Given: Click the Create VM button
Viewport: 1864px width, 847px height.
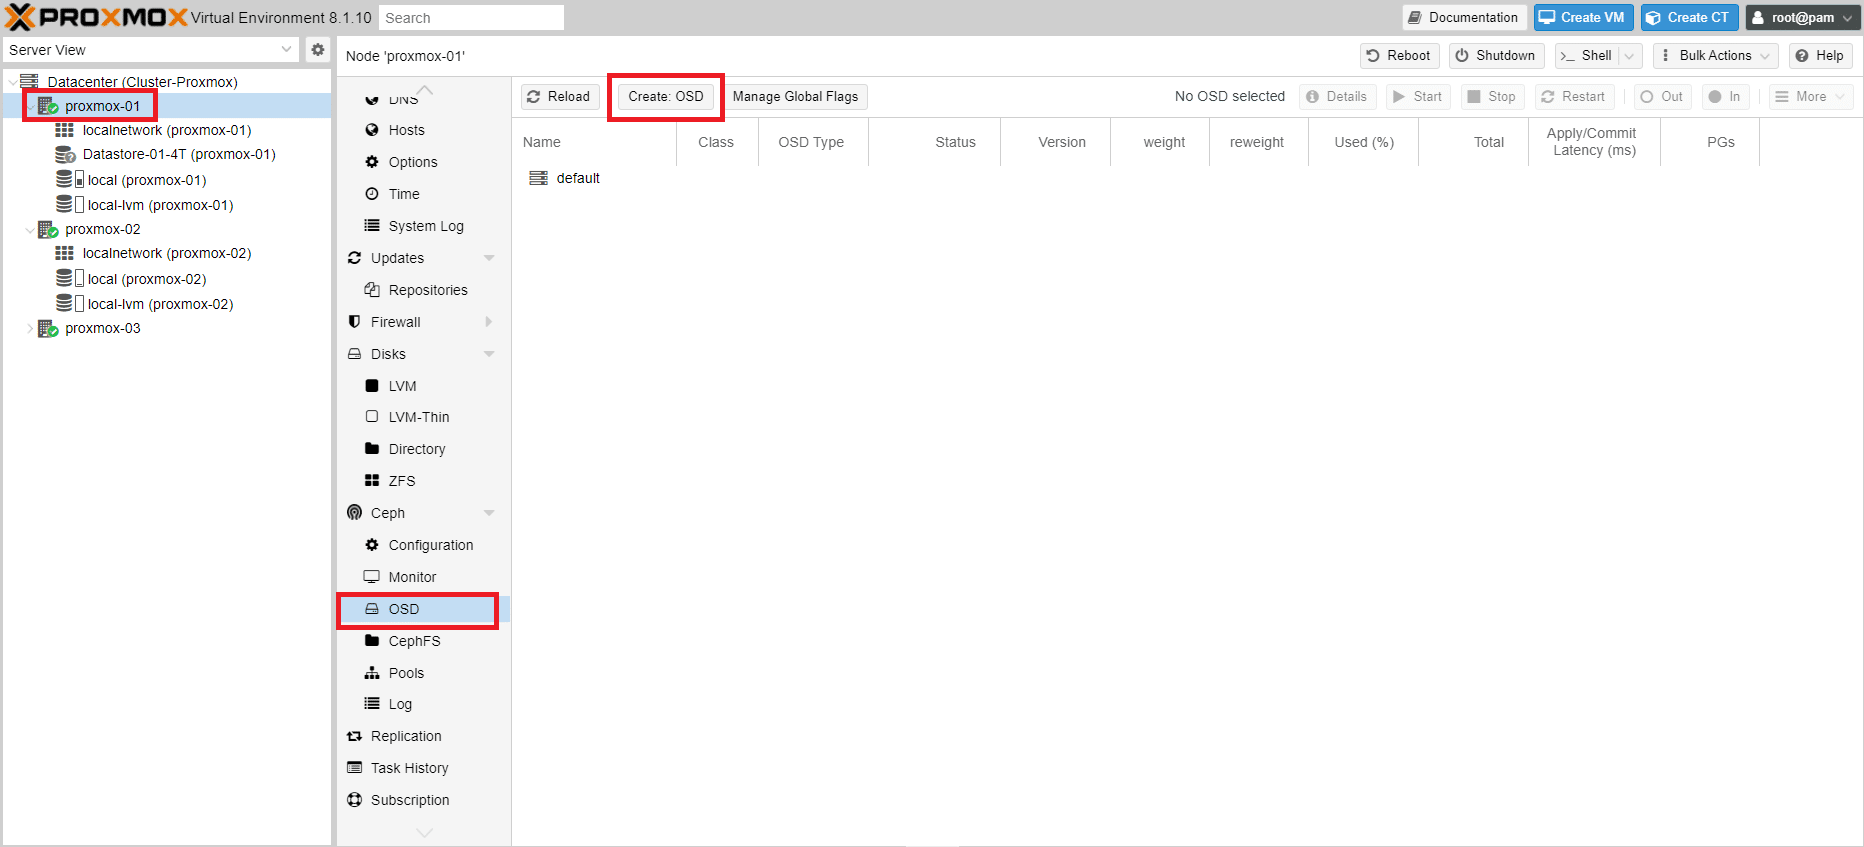Looking at the screenshot, I should coord(1583,18).
